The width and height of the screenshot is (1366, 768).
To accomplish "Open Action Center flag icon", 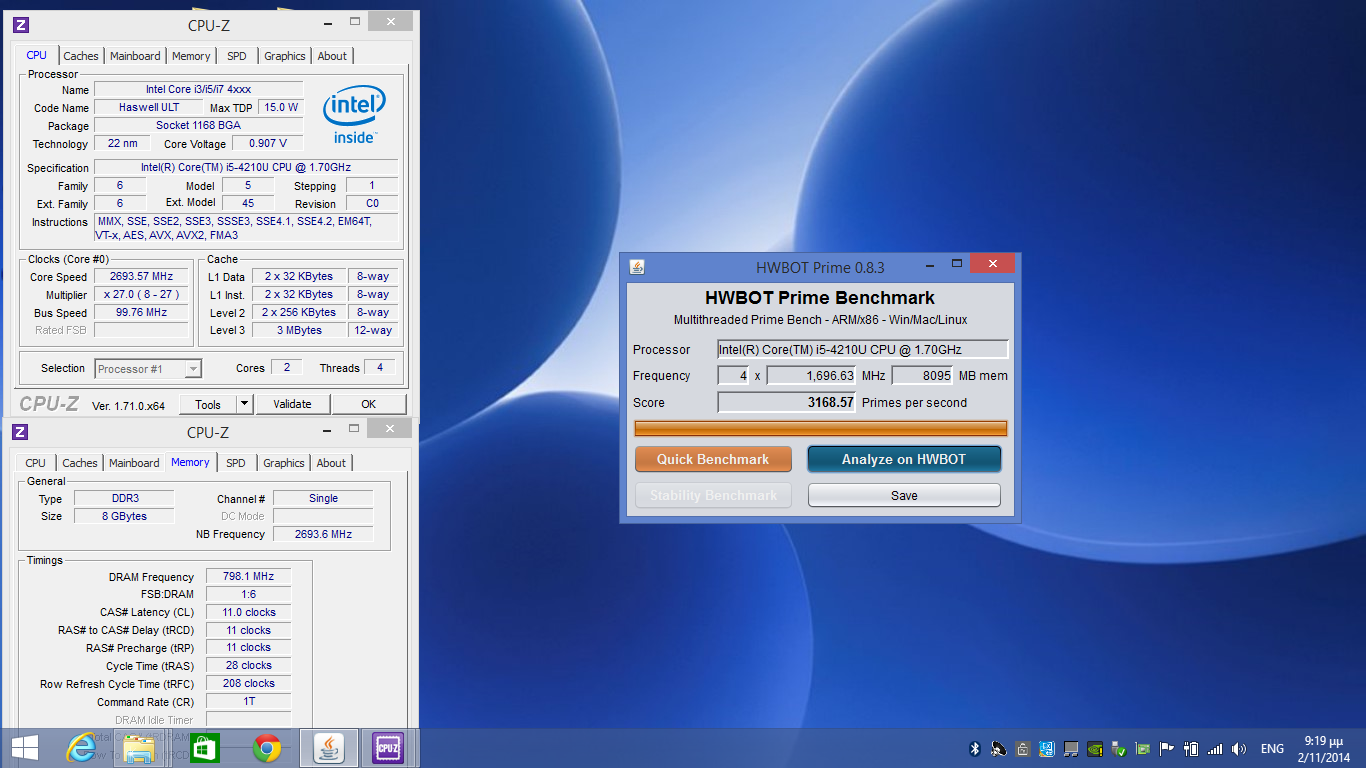I will coord(1167,748).
